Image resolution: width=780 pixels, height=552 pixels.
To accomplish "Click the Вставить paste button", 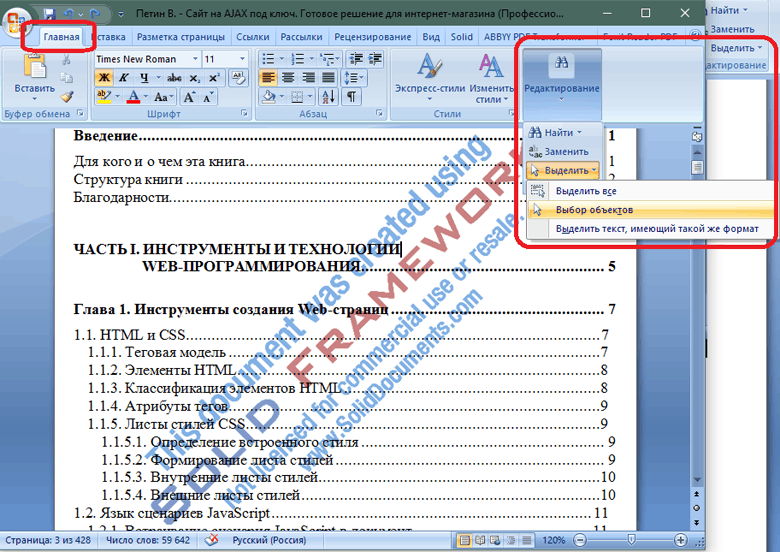I will click(x=35, y=77).
